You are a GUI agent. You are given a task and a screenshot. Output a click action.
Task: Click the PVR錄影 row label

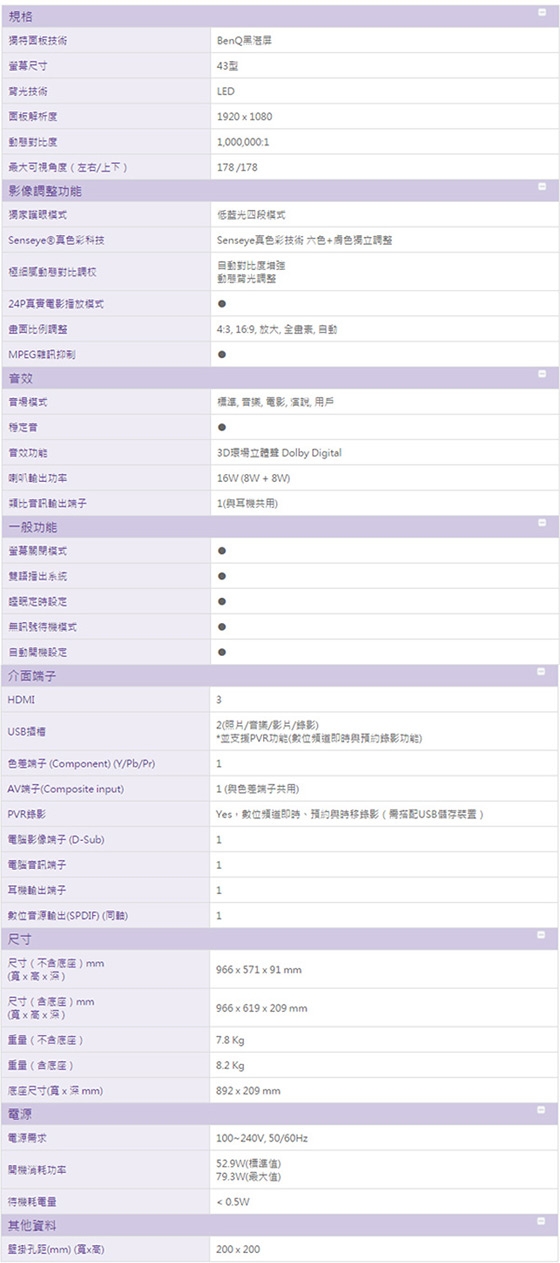point(27,814)
